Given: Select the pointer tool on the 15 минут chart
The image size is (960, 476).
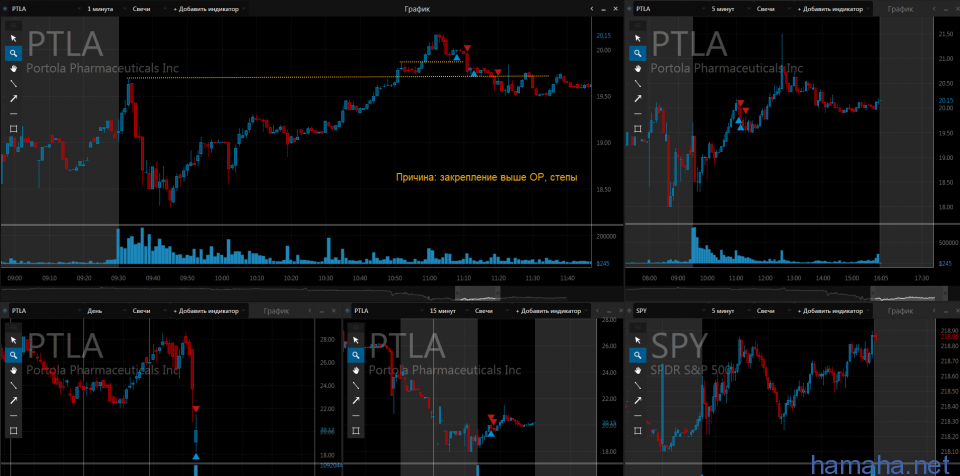Looking at the screenshot, I should click(x=356, y=340).
